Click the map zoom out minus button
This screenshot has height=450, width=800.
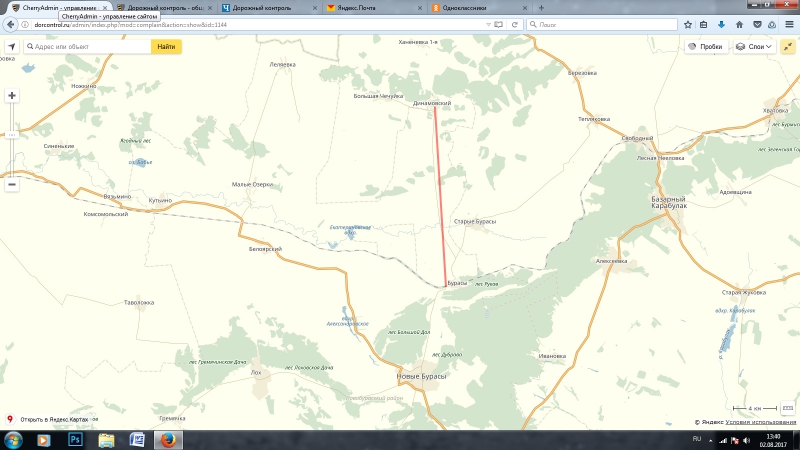coord(11,184)
